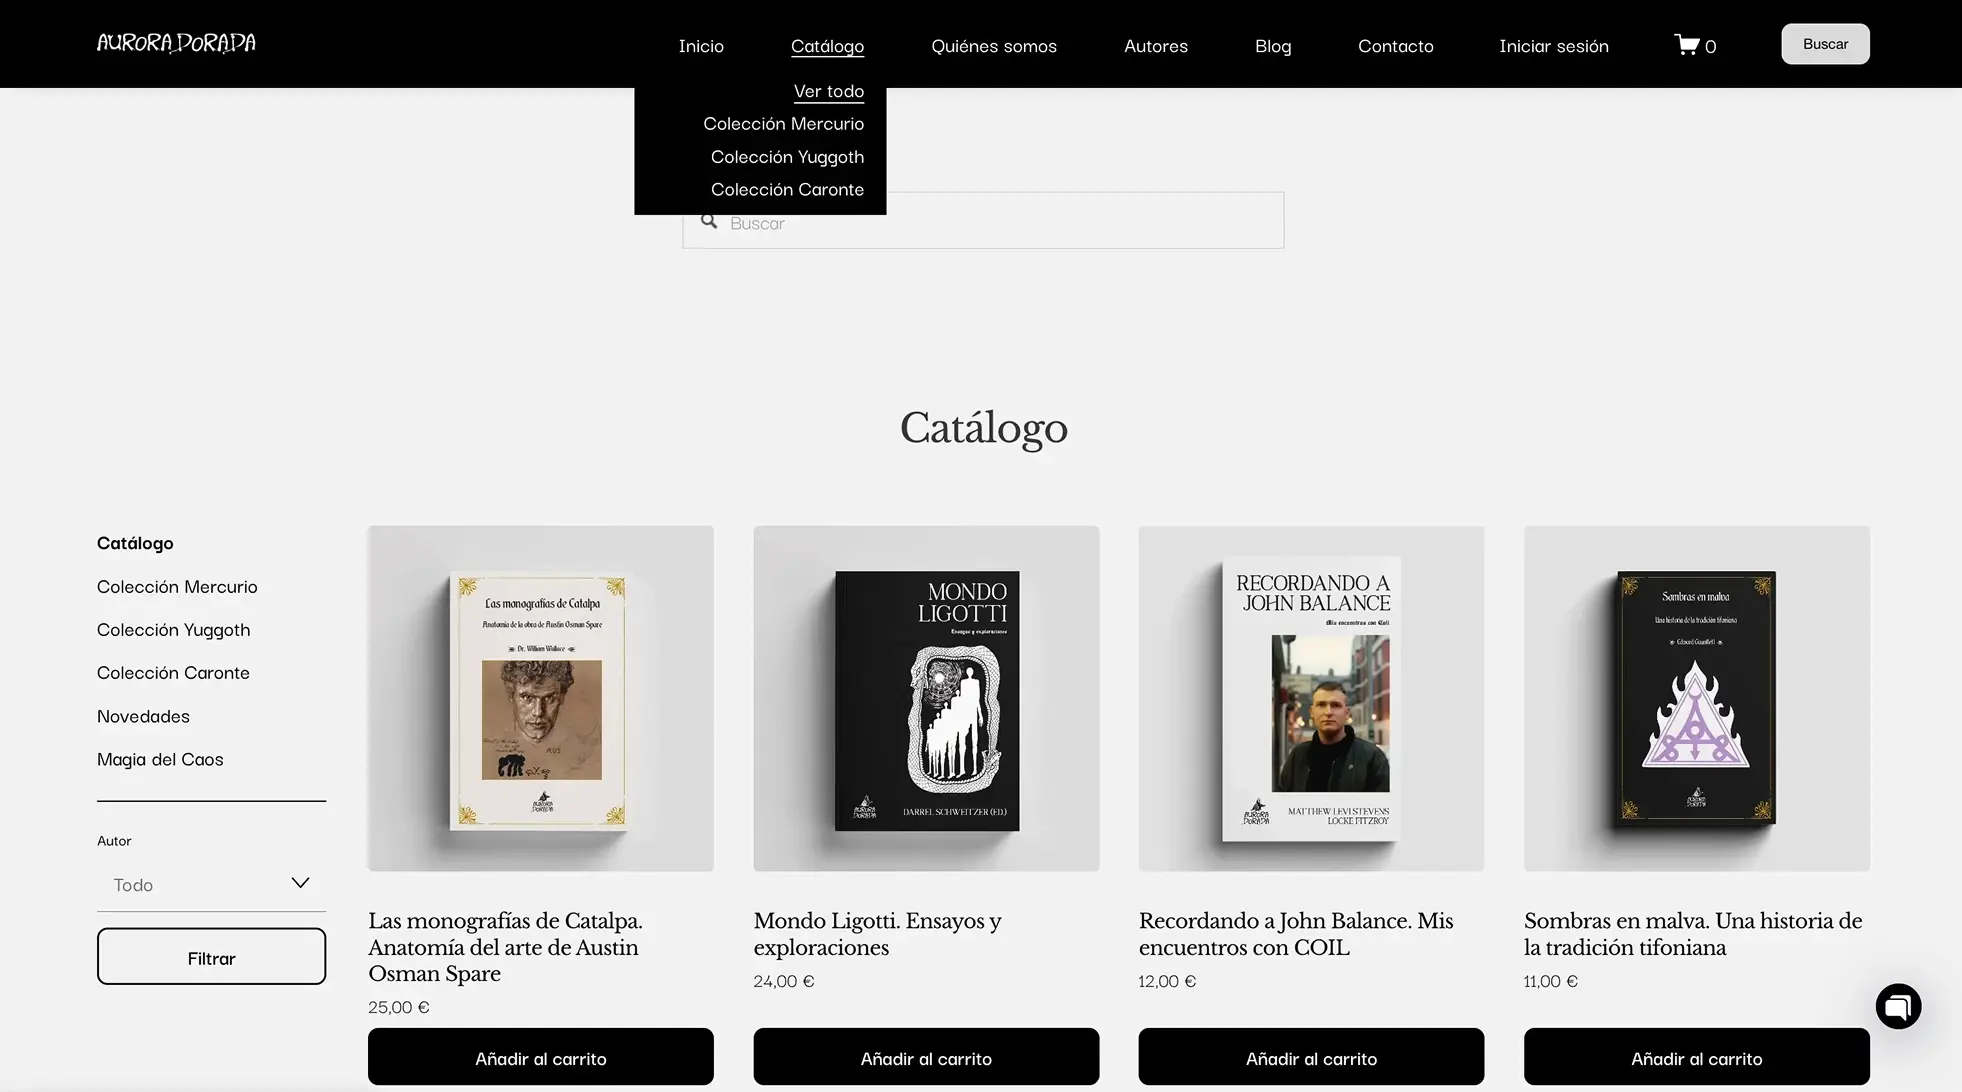Open the Catálogo navigation menu
The image size is (1962, 1092).
pos(827,46)
